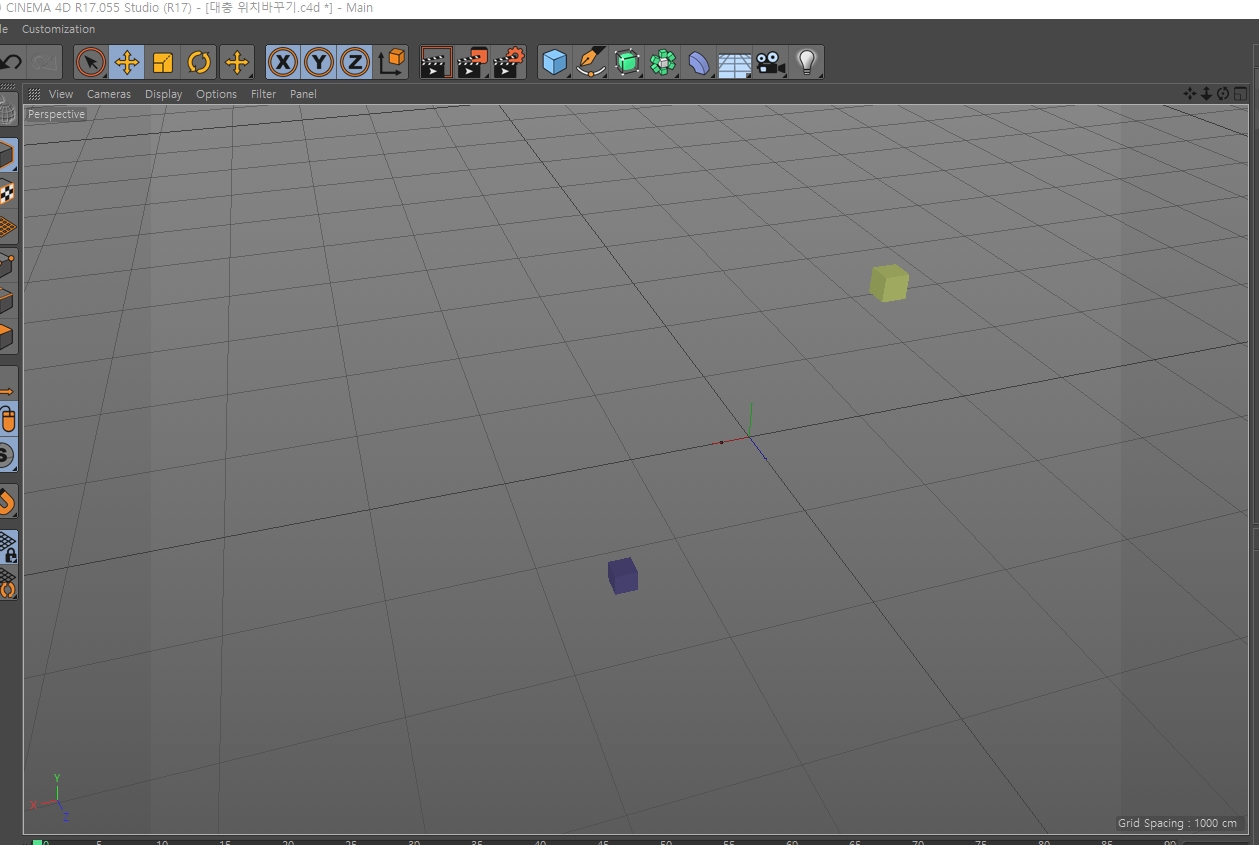Viewport: 1259px width, 845px height.
Task: Render the active view
Action: click(x=436, y=63)
